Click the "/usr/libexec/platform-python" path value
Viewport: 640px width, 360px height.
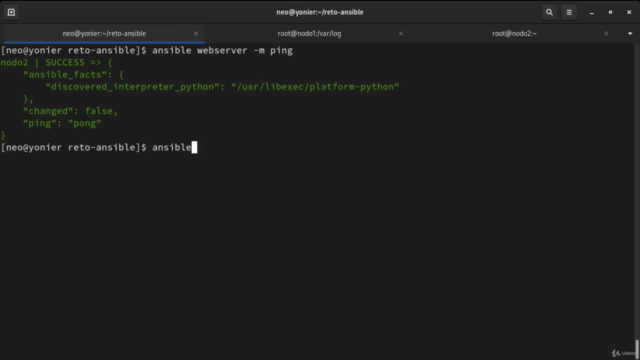(315, 87)
